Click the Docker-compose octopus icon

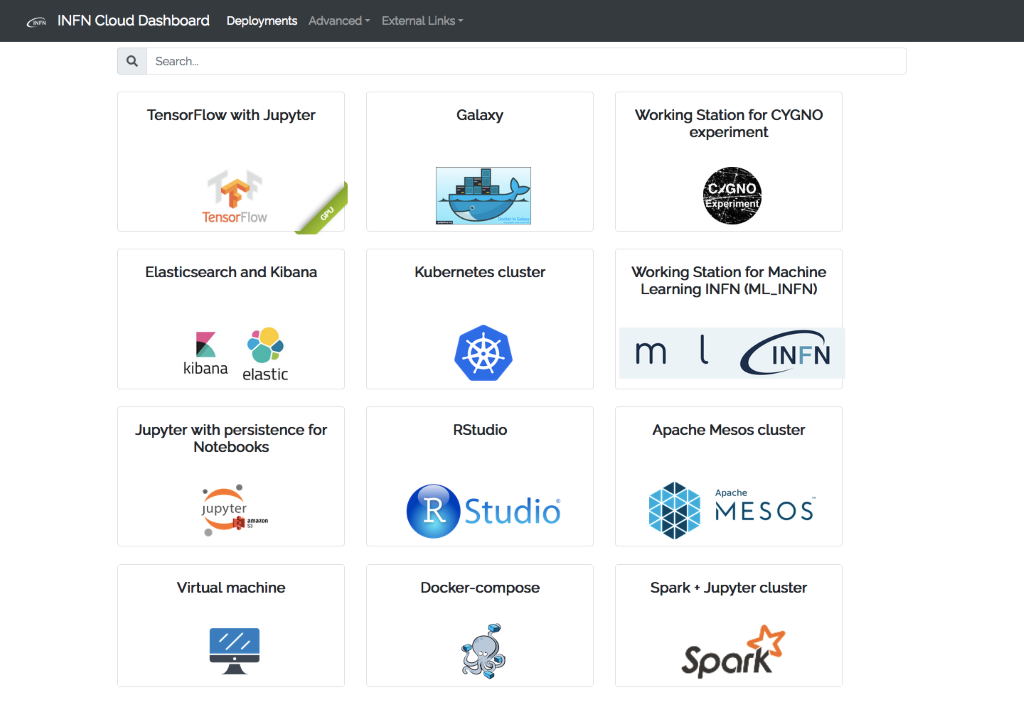483,651
